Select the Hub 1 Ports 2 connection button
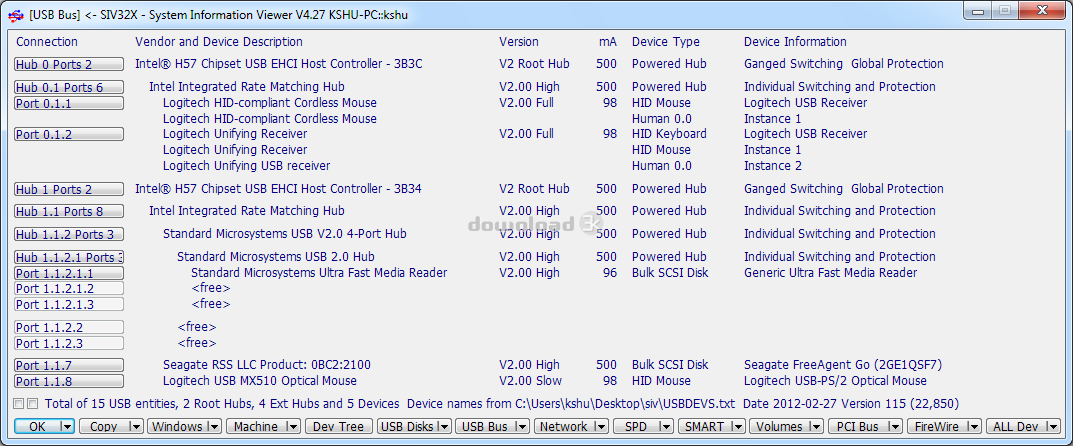This screenshot has width=1073, height=446. click(69, 189)
